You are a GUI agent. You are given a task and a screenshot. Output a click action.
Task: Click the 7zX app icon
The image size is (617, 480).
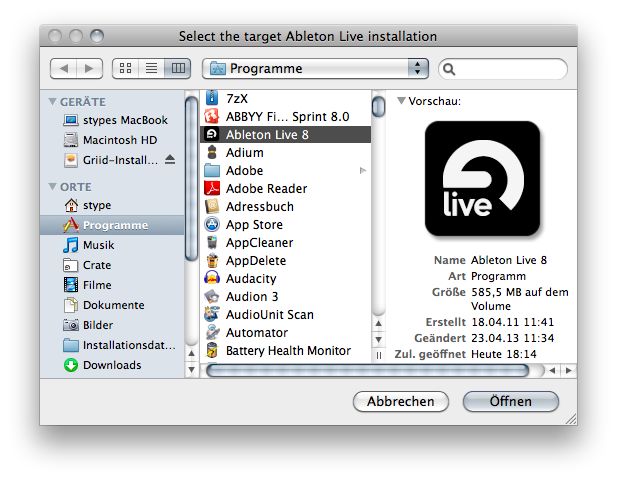(x=212, y=98)
